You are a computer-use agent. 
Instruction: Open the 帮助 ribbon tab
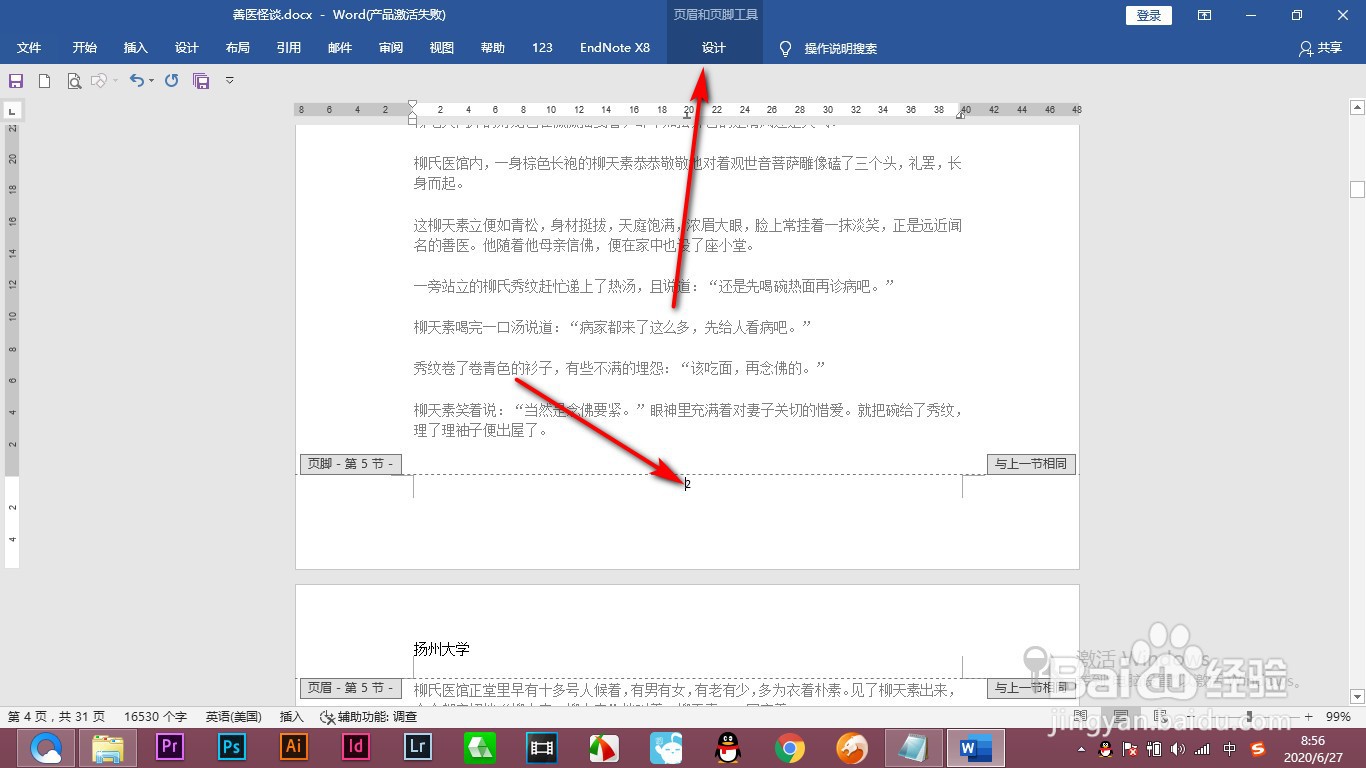[x=493, y=48]
